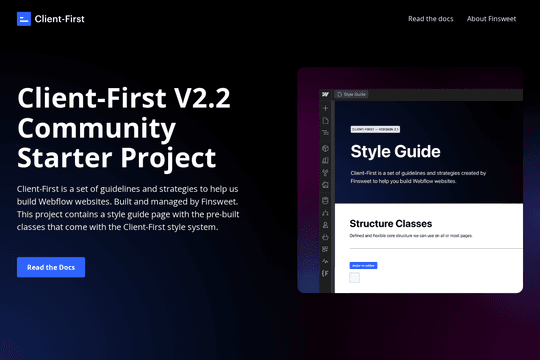540x360 pixels.
Task: Open the Style selectors droplets icon
Action: point(325,173)
